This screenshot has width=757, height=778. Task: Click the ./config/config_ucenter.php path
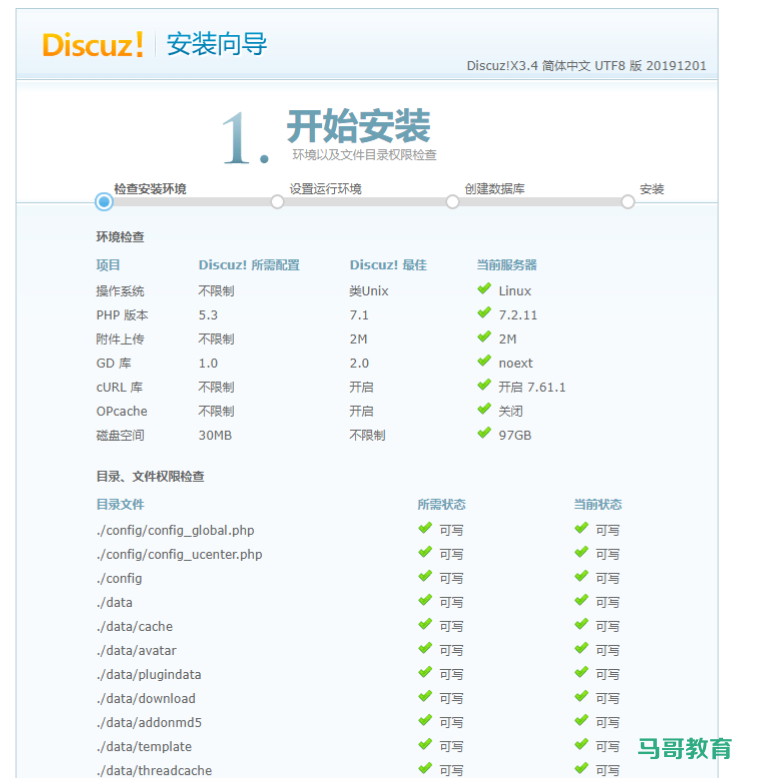click(179, 555)
